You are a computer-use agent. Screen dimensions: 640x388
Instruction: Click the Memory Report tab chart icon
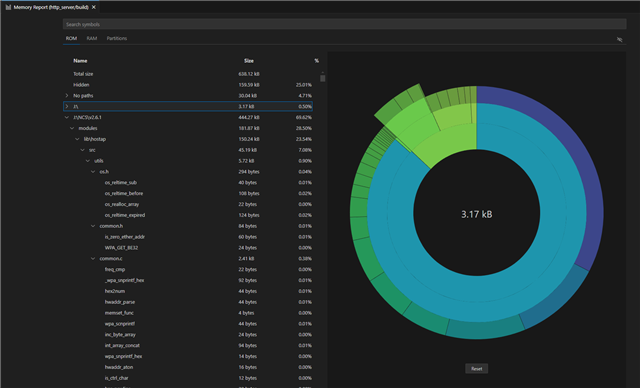click(8, 7)
